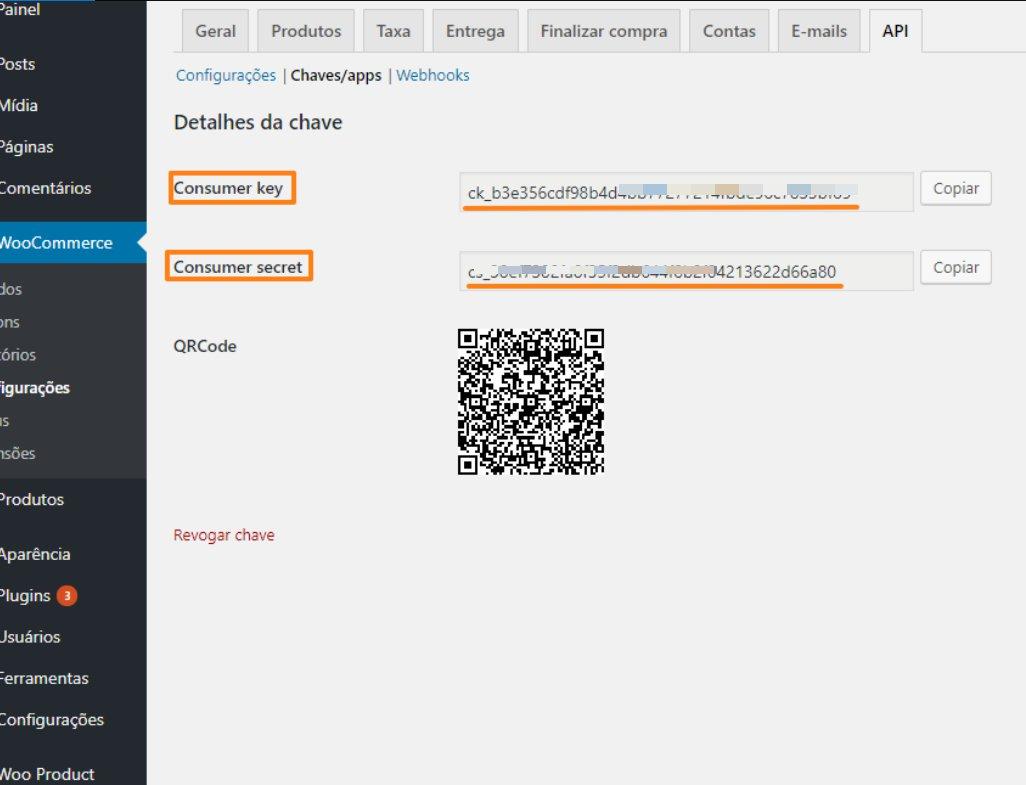Click the Detalhes da chave heading
Screen dimensions: 1026x785
(258, 122)
